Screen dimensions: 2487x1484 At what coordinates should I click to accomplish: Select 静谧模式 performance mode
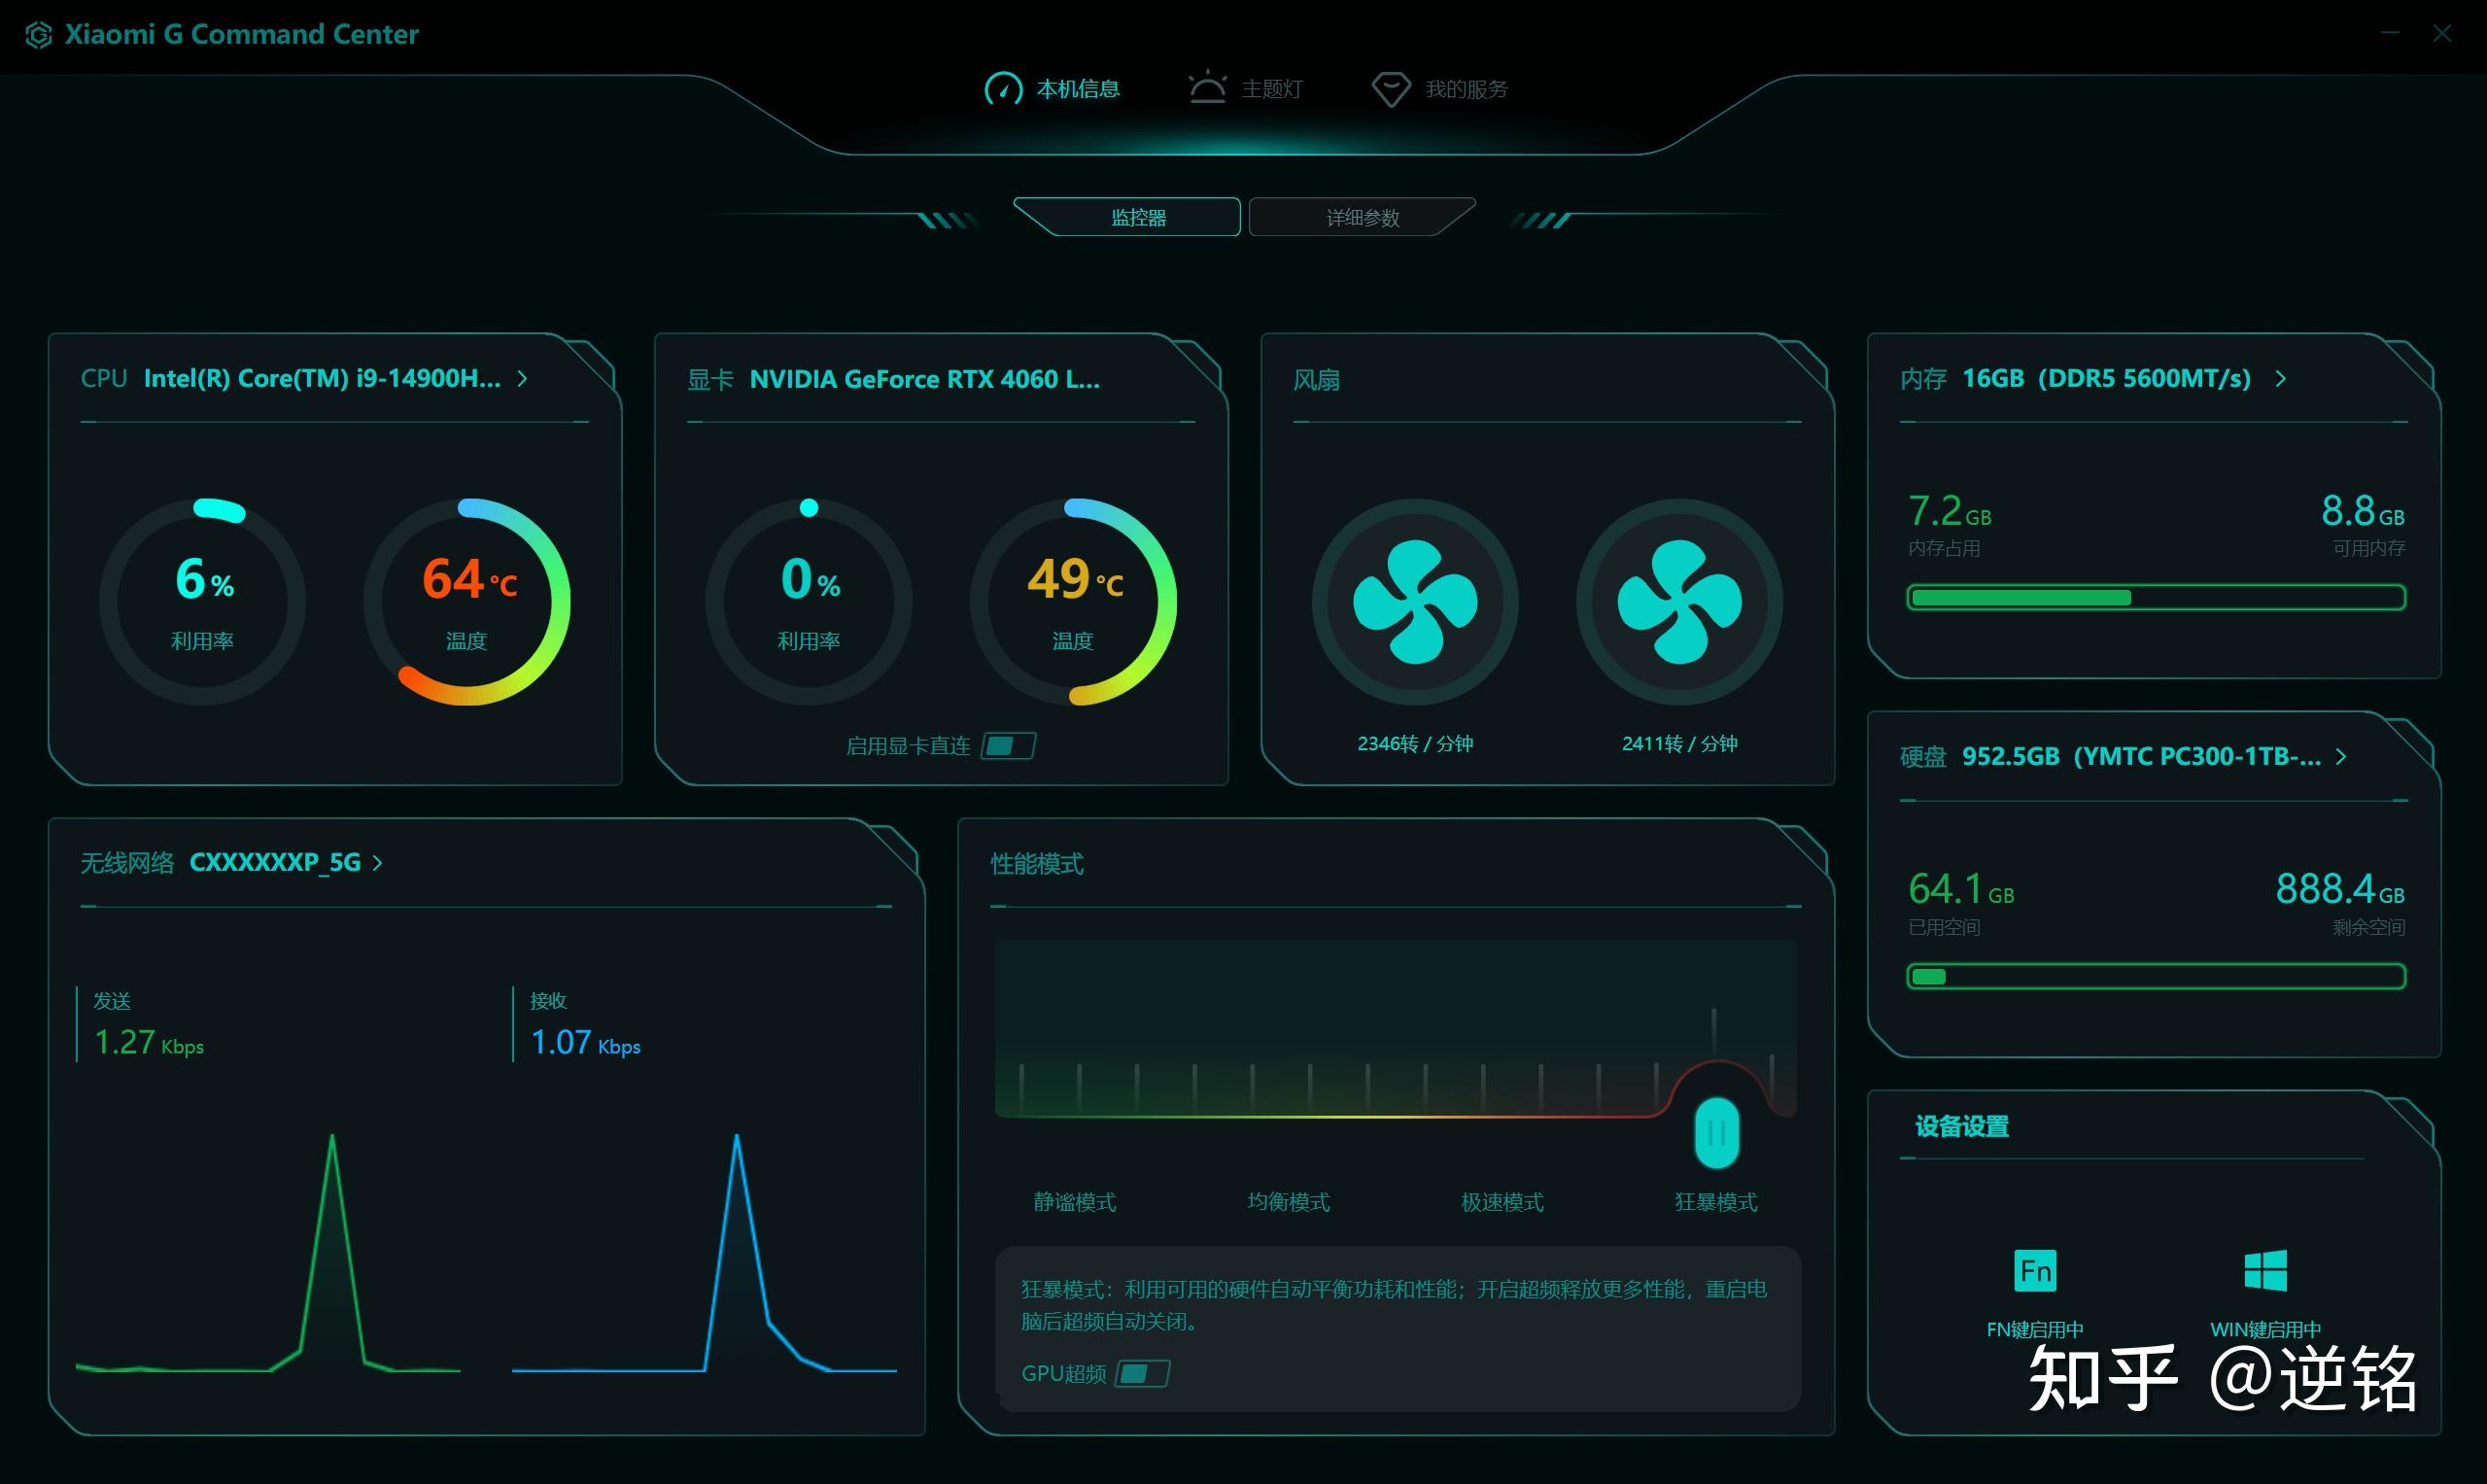pyautogui.click(x=1074, y=1202)
